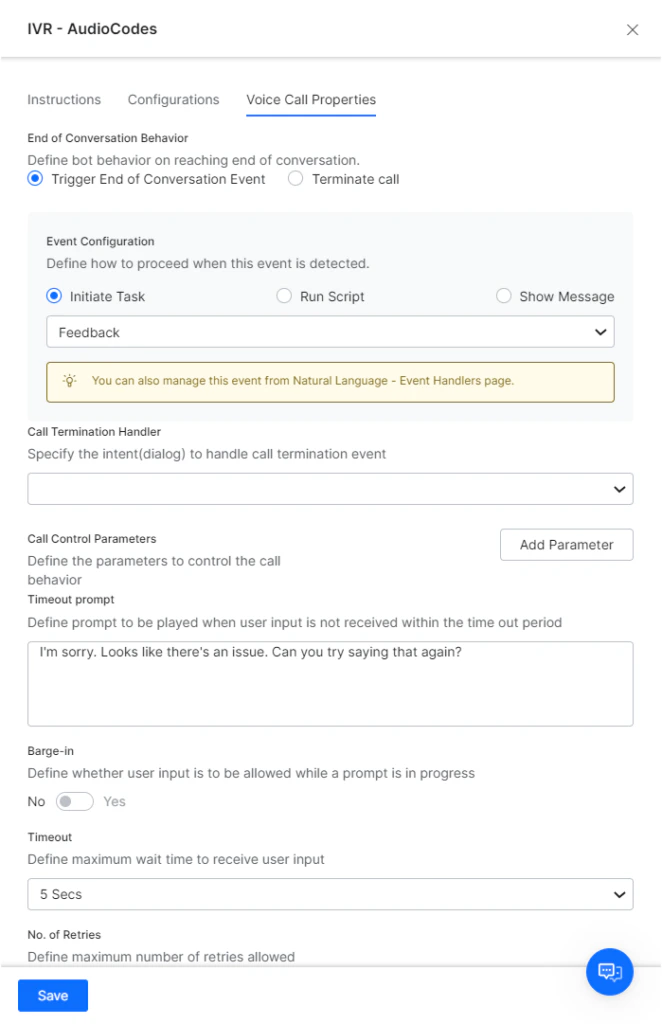Enable Barge-in by switching to Yes
The width and height of the screenshot is (662, 1024).
(74, 801)
